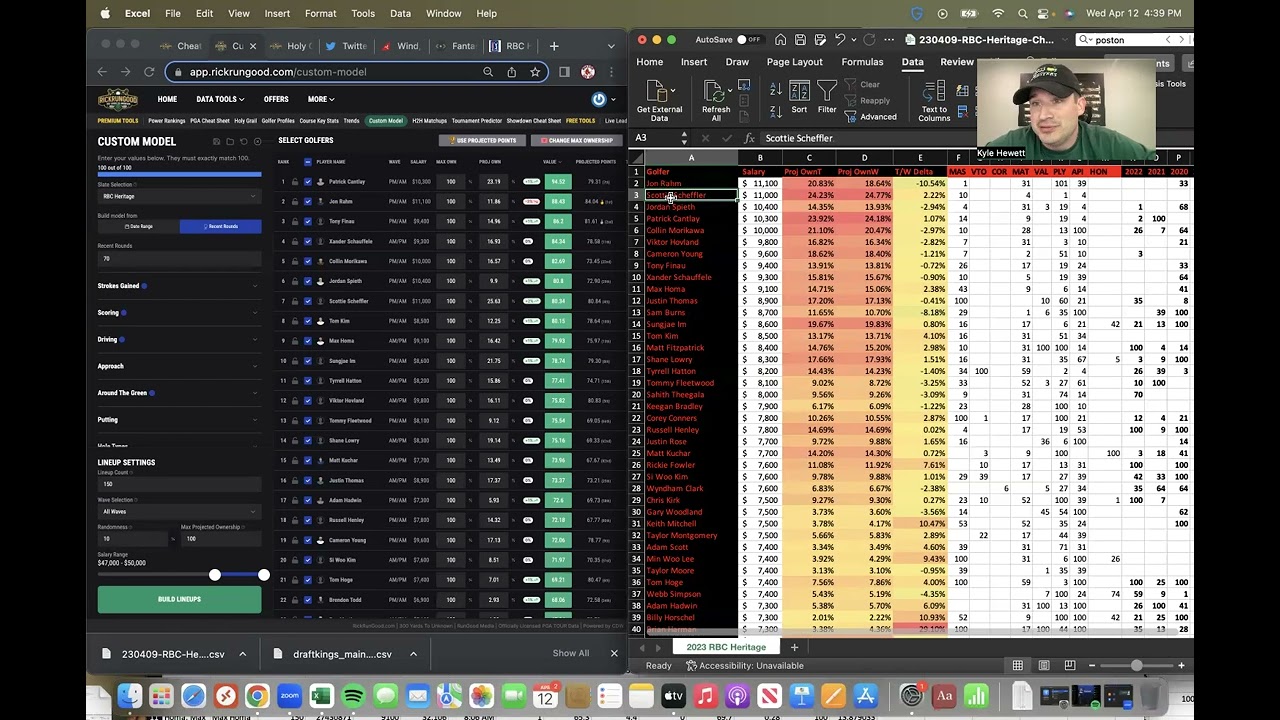Click the Filter funnel in Excel ribbon
Viewport: 1280px width, 720px height.
[x=827, y=97]
